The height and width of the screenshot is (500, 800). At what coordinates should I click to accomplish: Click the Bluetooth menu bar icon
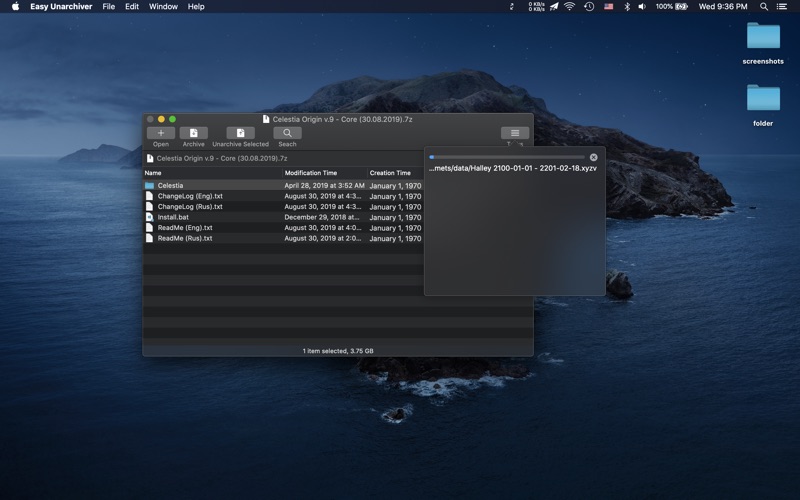[x=627, y=7]
